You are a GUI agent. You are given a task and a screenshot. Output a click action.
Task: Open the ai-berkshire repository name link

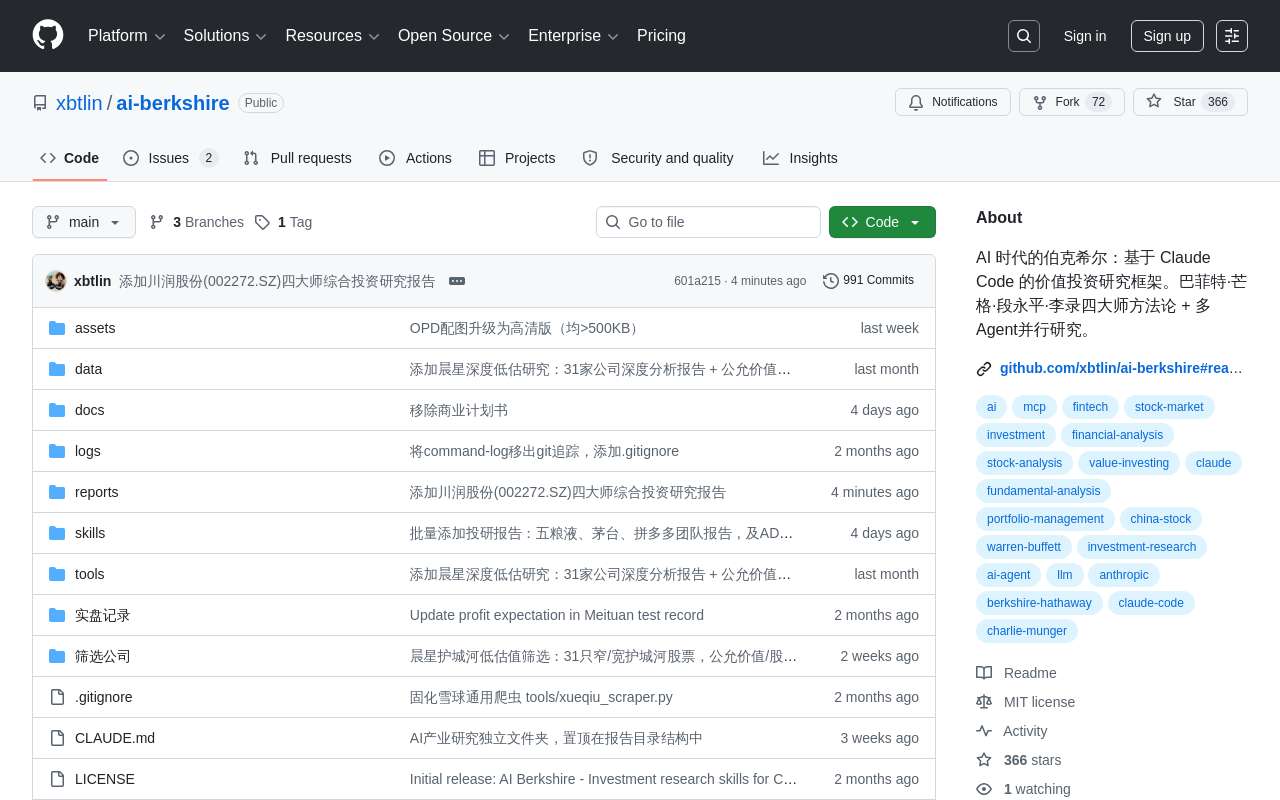[x=173, y=103]
